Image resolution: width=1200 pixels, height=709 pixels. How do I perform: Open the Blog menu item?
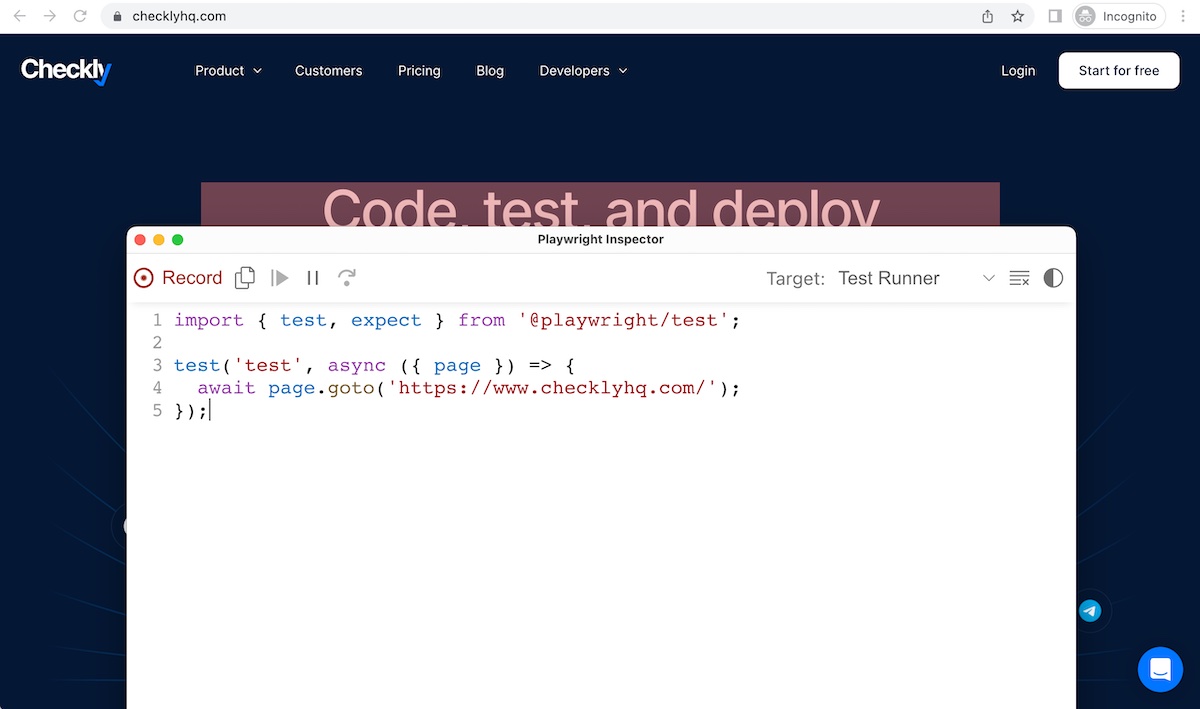[490, 71]
